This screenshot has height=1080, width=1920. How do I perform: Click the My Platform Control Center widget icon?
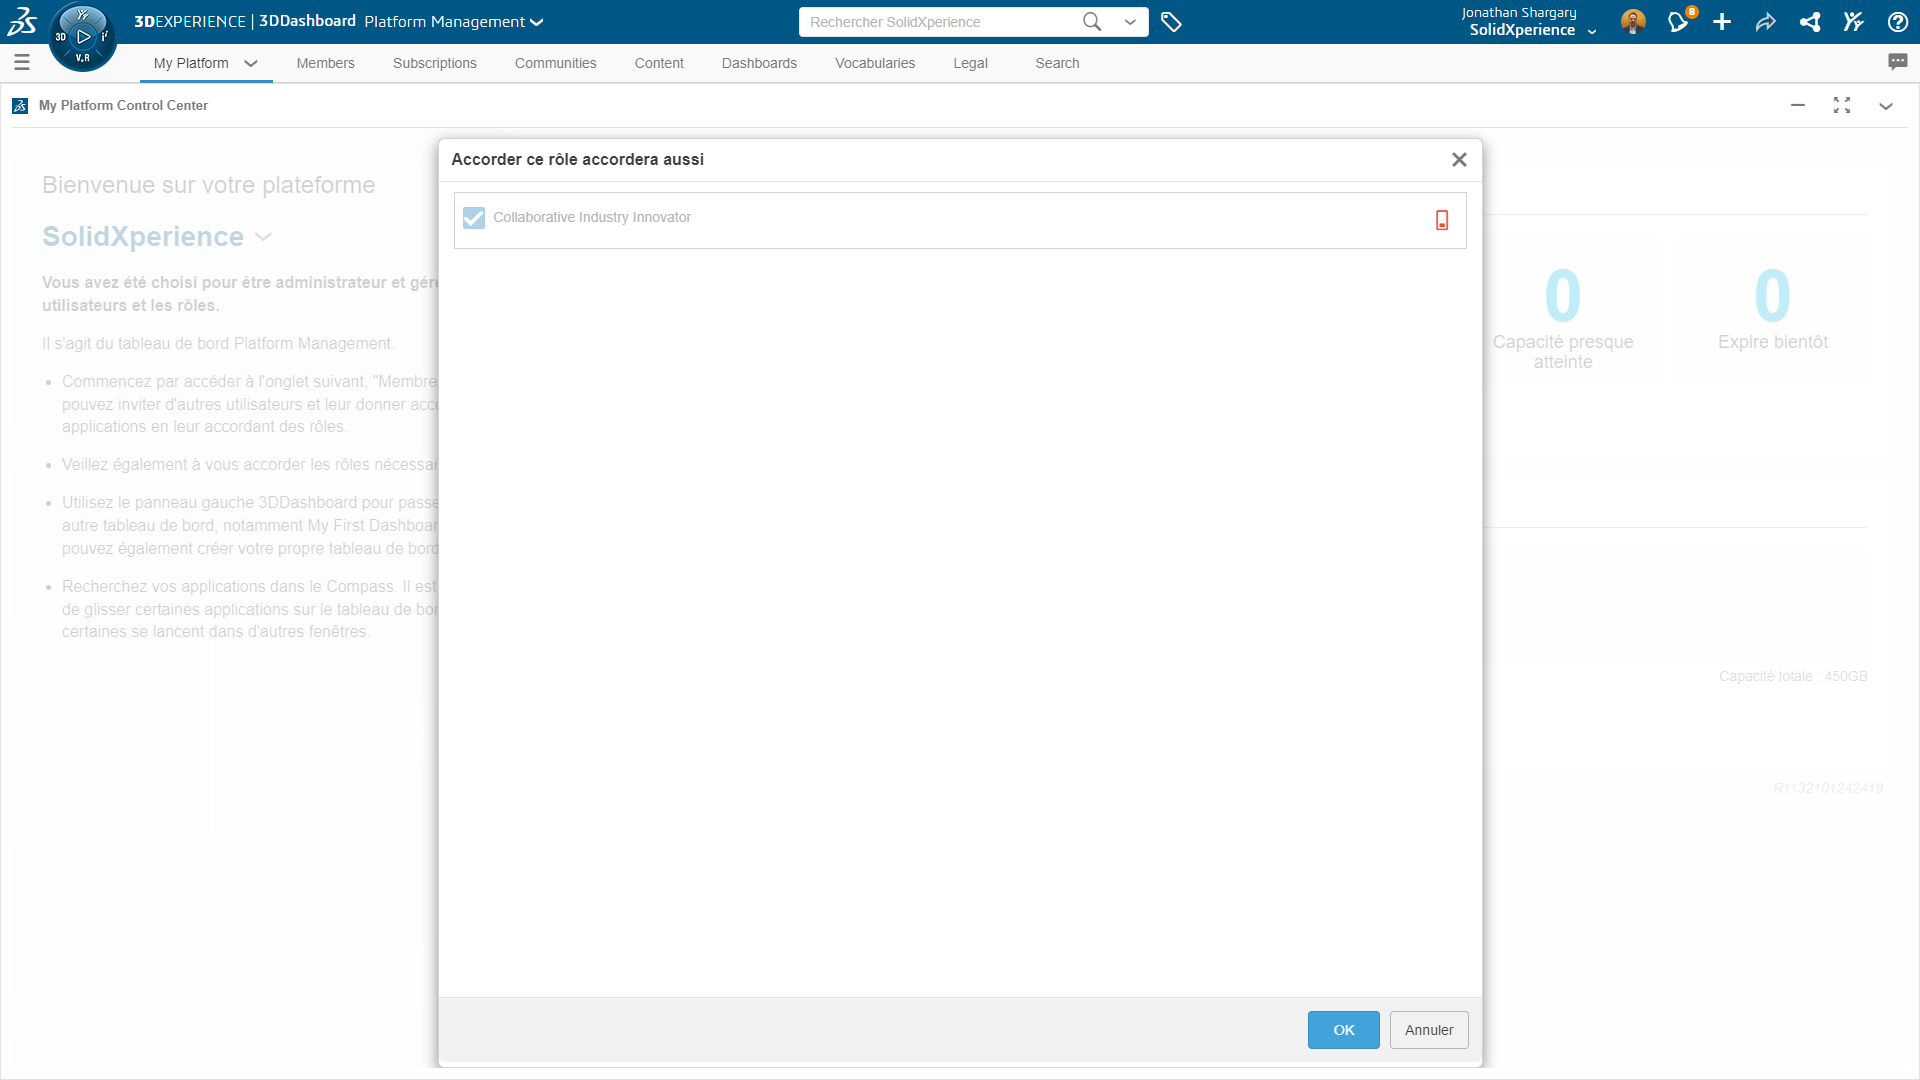pyautogui.click(x=20, y=105)
